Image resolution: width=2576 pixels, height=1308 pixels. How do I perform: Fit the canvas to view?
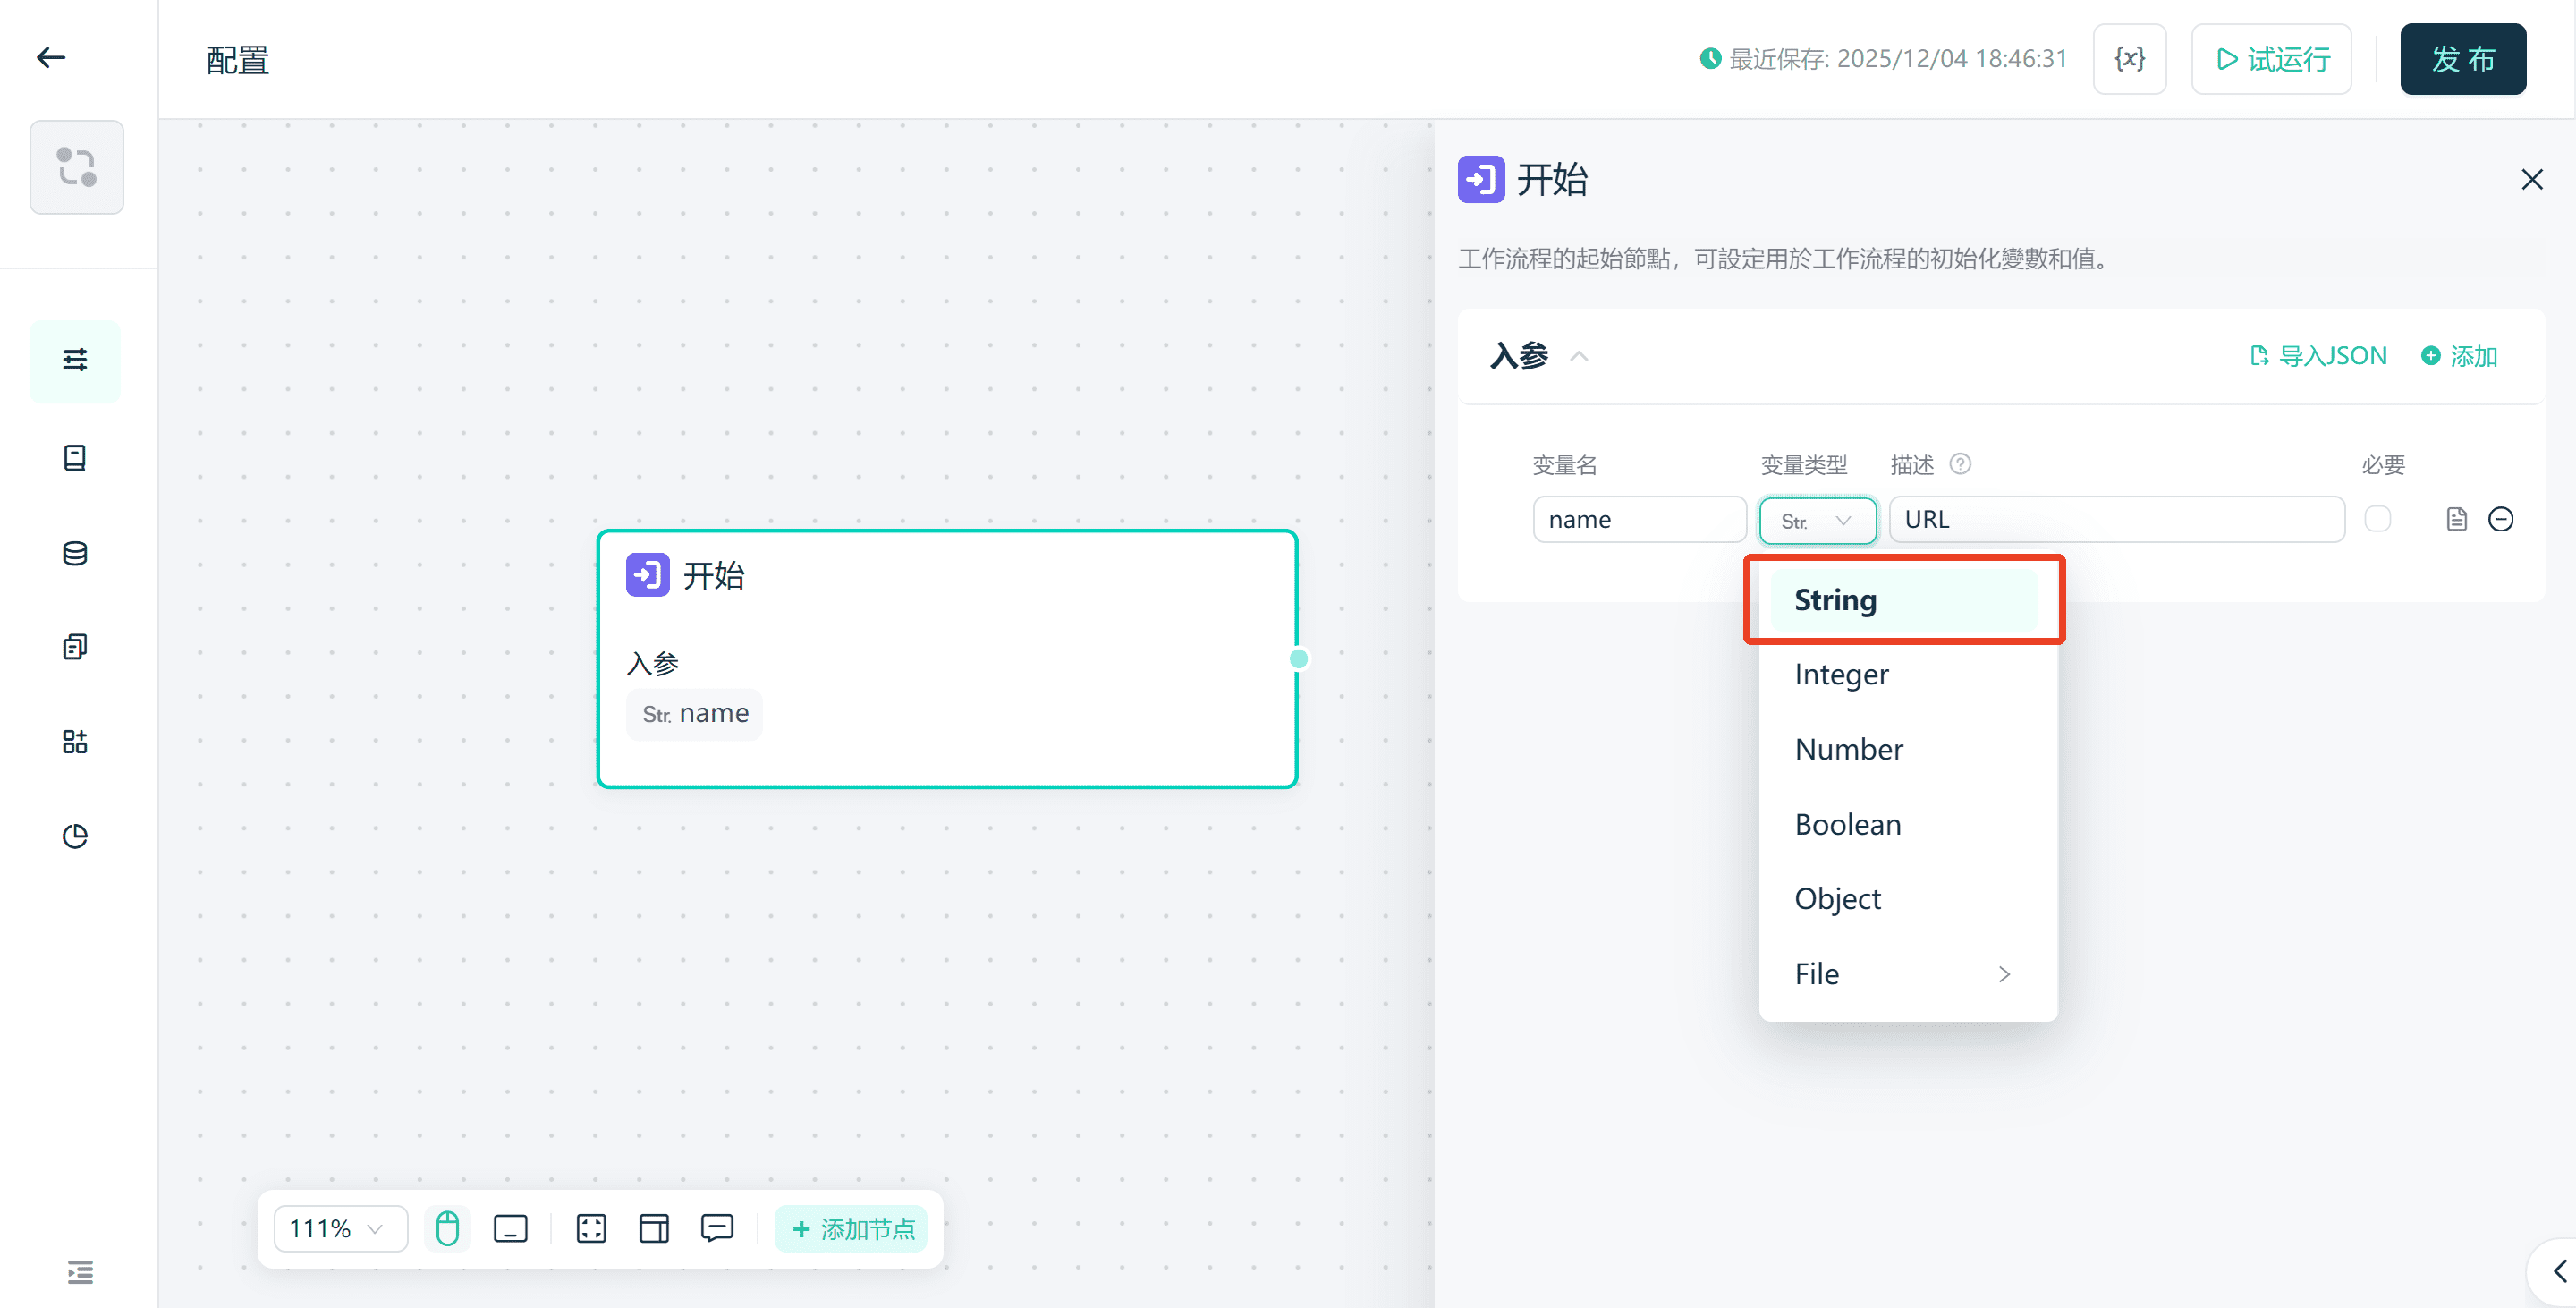point(591,1228)
